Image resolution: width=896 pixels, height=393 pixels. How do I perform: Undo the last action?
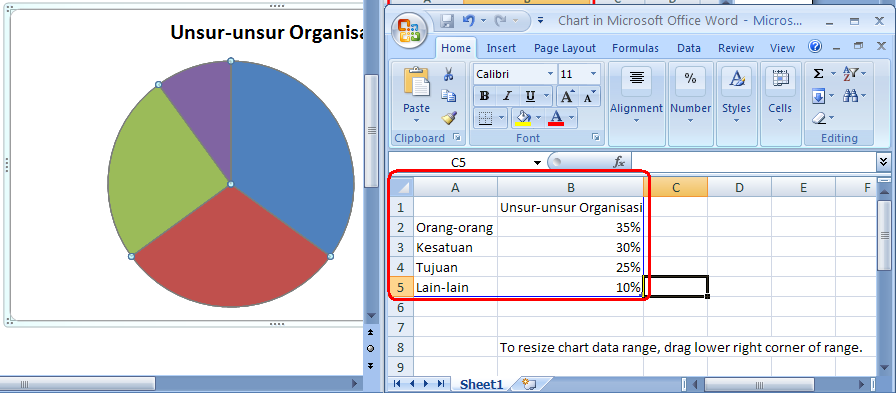click(469, 21)
